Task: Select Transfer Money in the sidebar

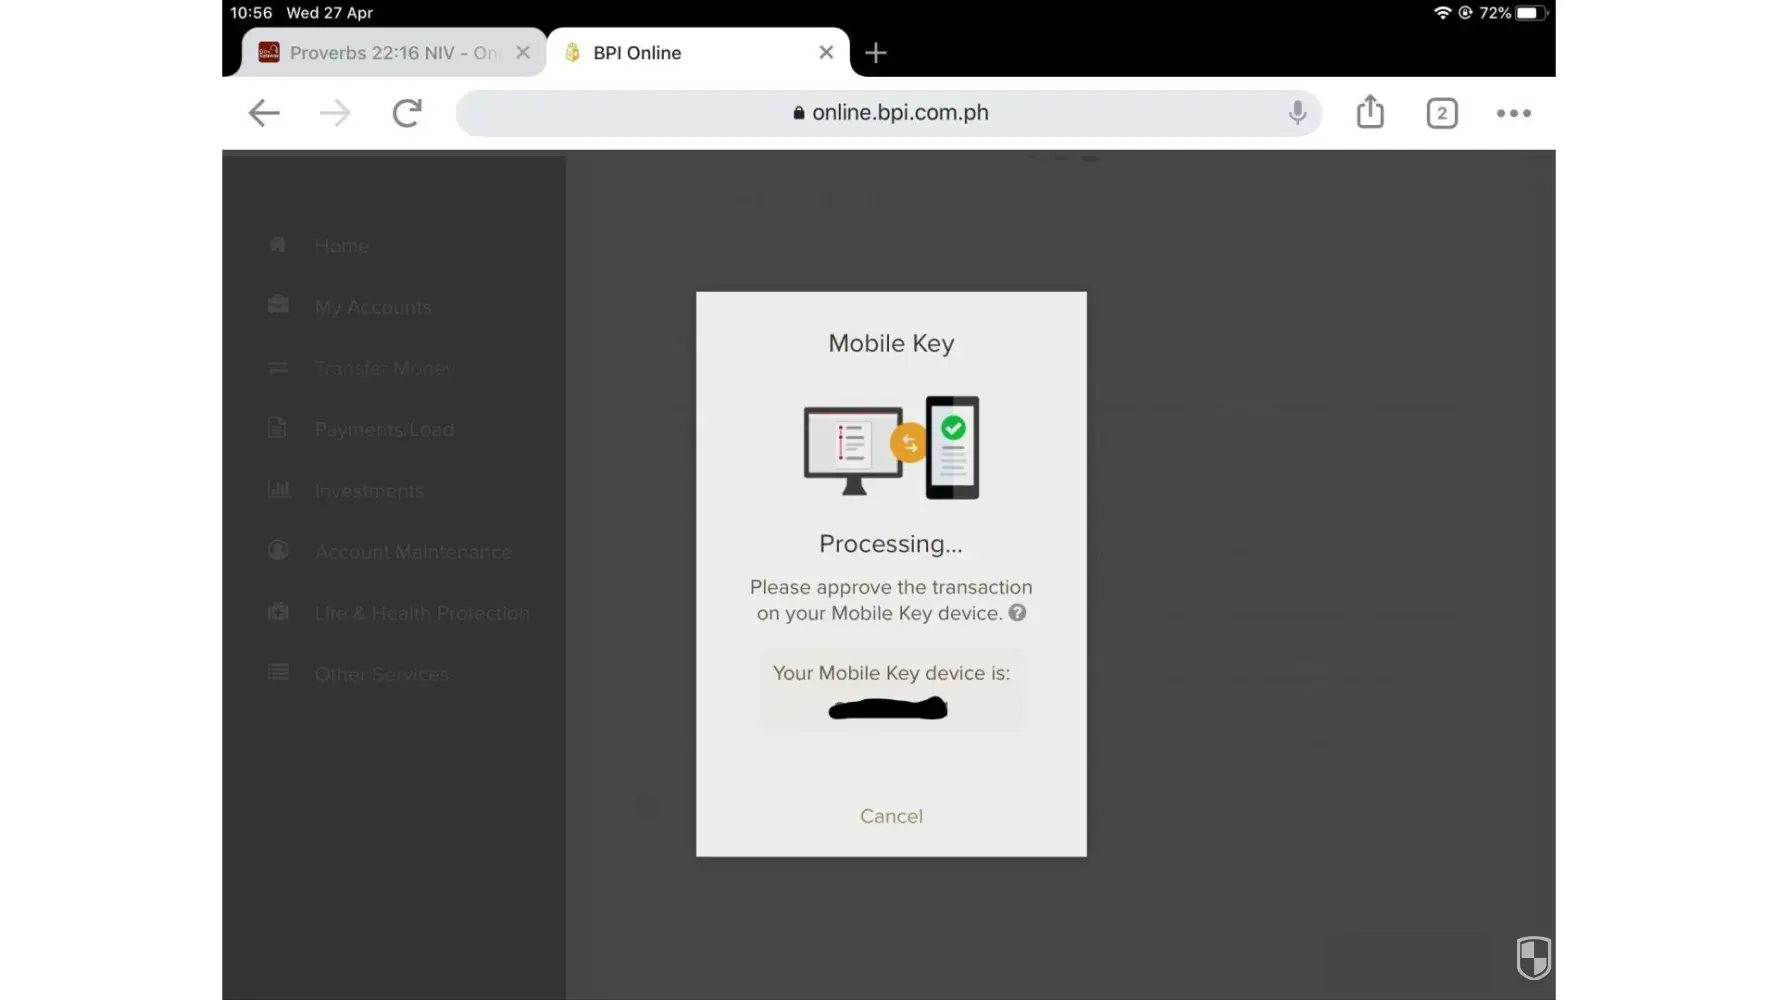Action: coord(384,368)
